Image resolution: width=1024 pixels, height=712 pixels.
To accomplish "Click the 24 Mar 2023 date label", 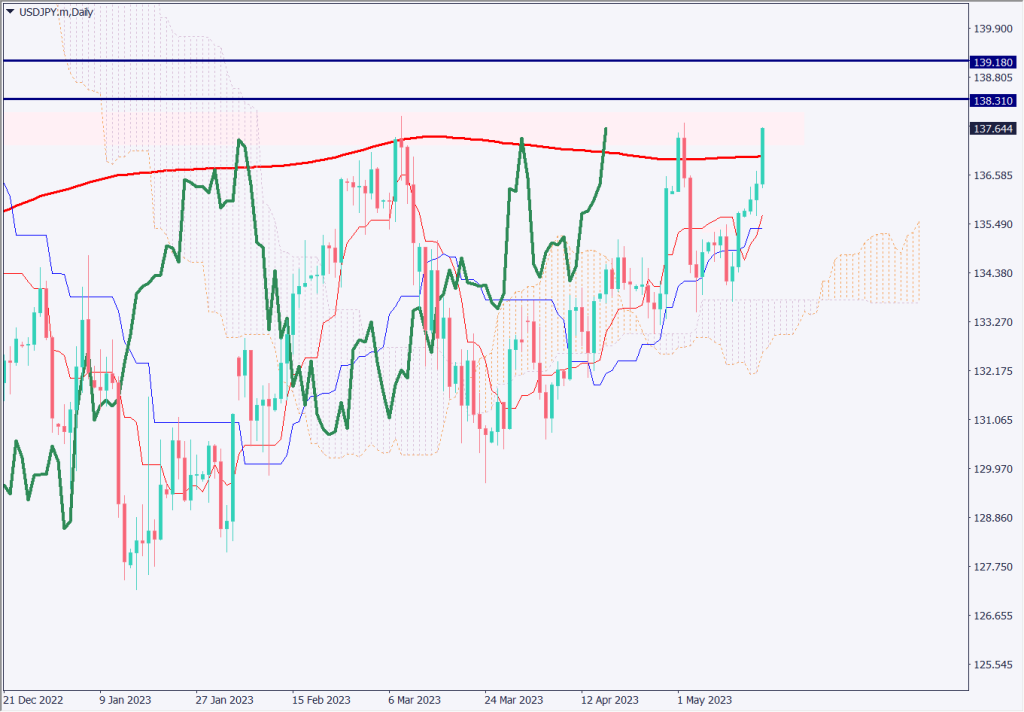I will (514, 700).
